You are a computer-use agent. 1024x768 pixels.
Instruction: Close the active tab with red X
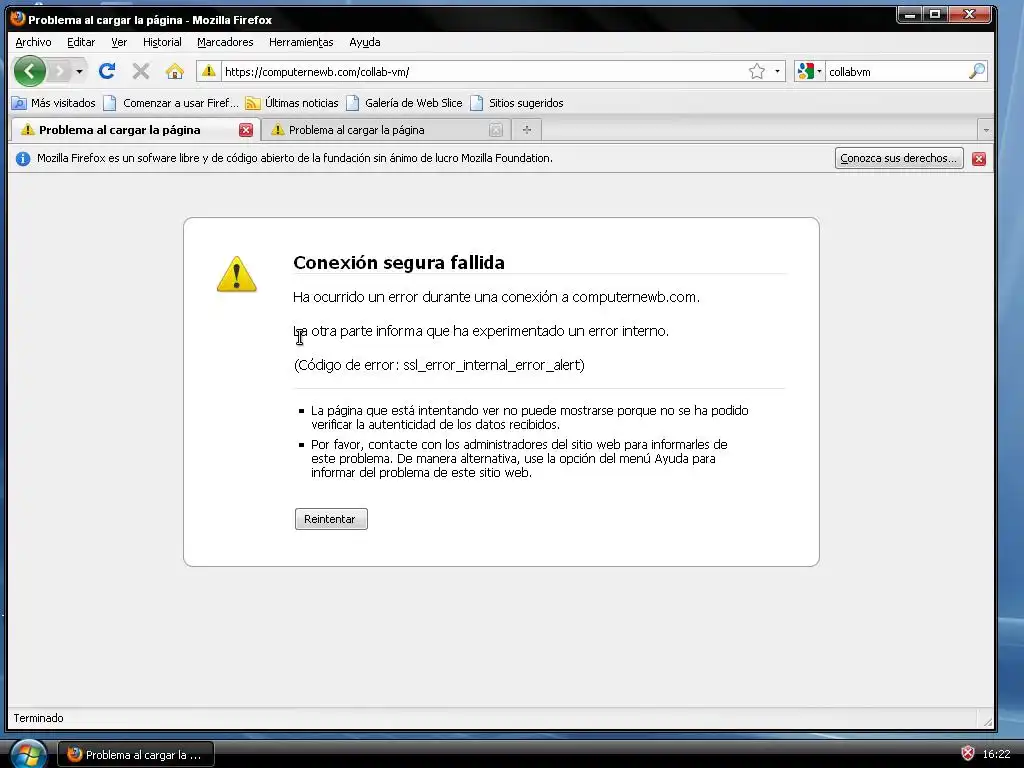click(x=246, y=130)
